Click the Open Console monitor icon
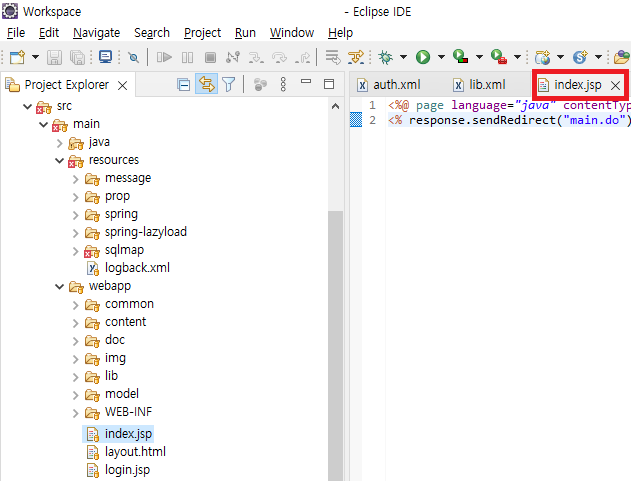This screenshot has height=481, width=631. click(105, 58)
